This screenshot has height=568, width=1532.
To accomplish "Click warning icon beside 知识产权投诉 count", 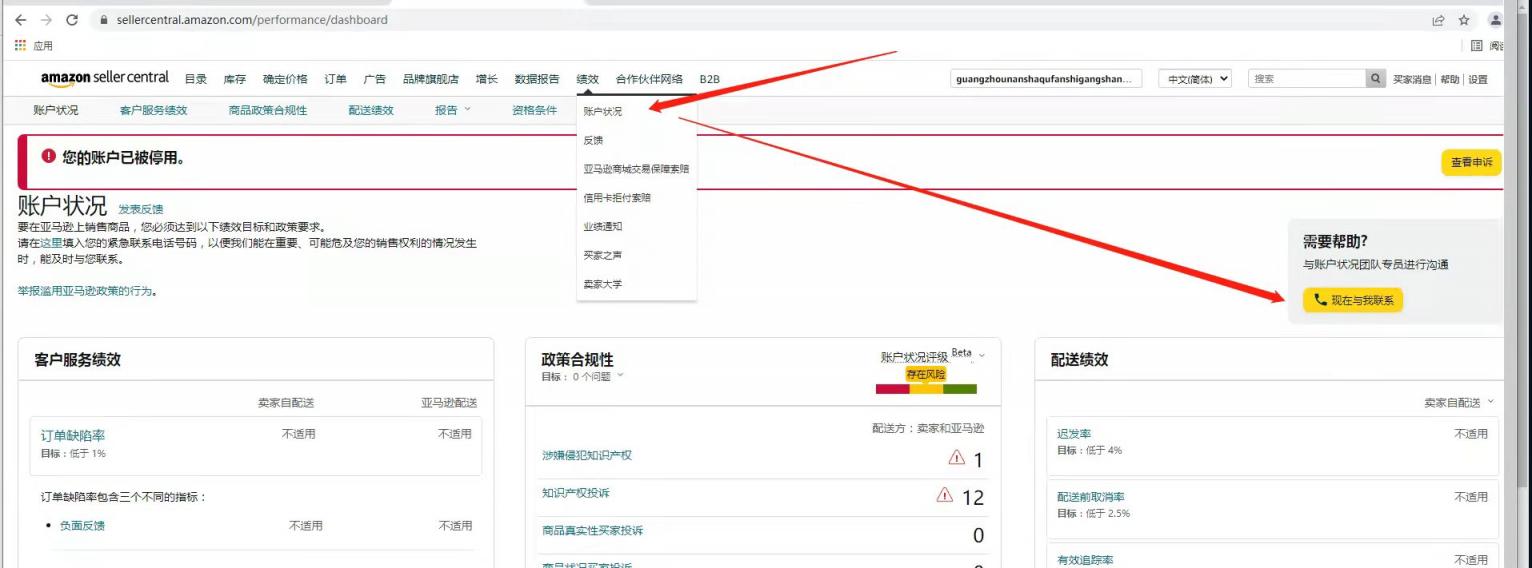I will tap(945, 494).
